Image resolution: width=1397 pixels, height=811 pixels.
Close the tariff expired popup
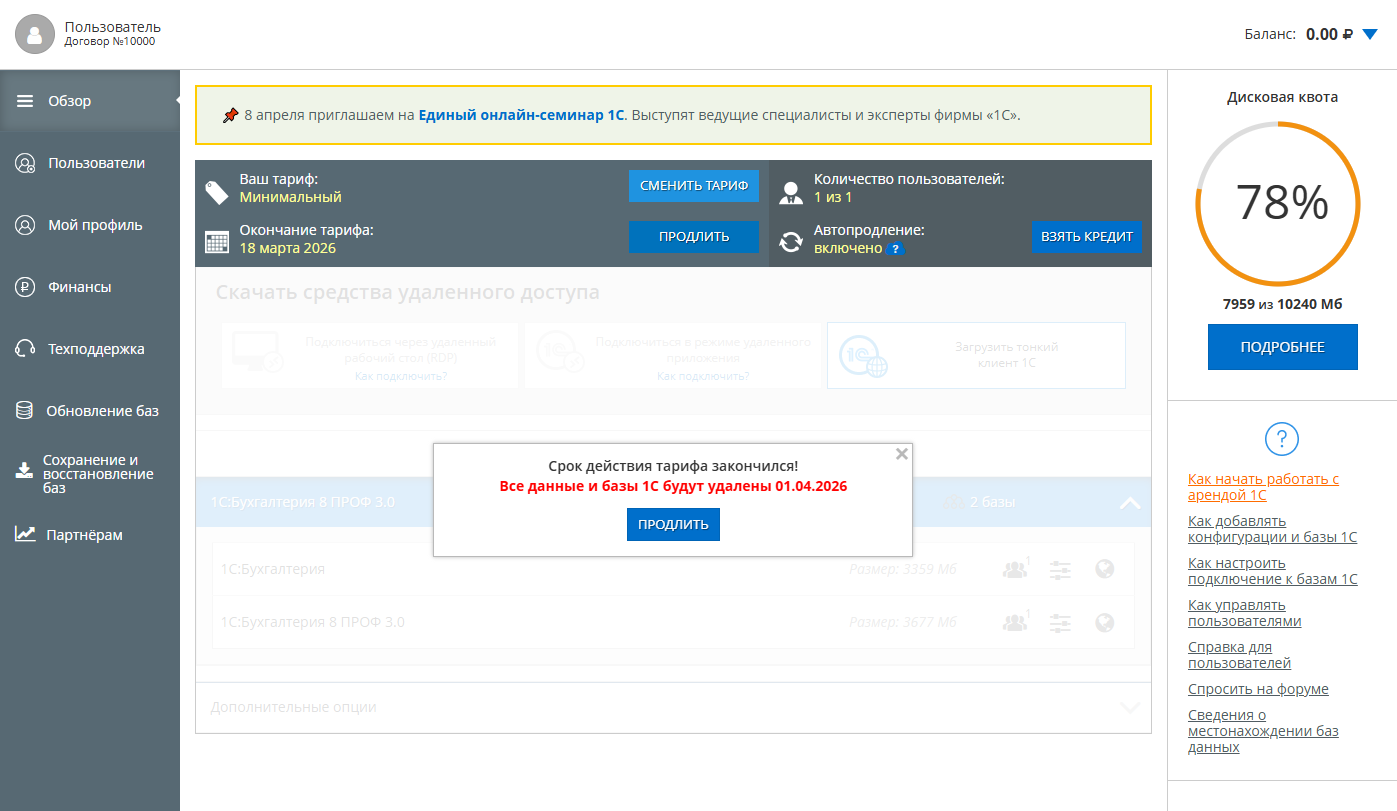point(901,454)
